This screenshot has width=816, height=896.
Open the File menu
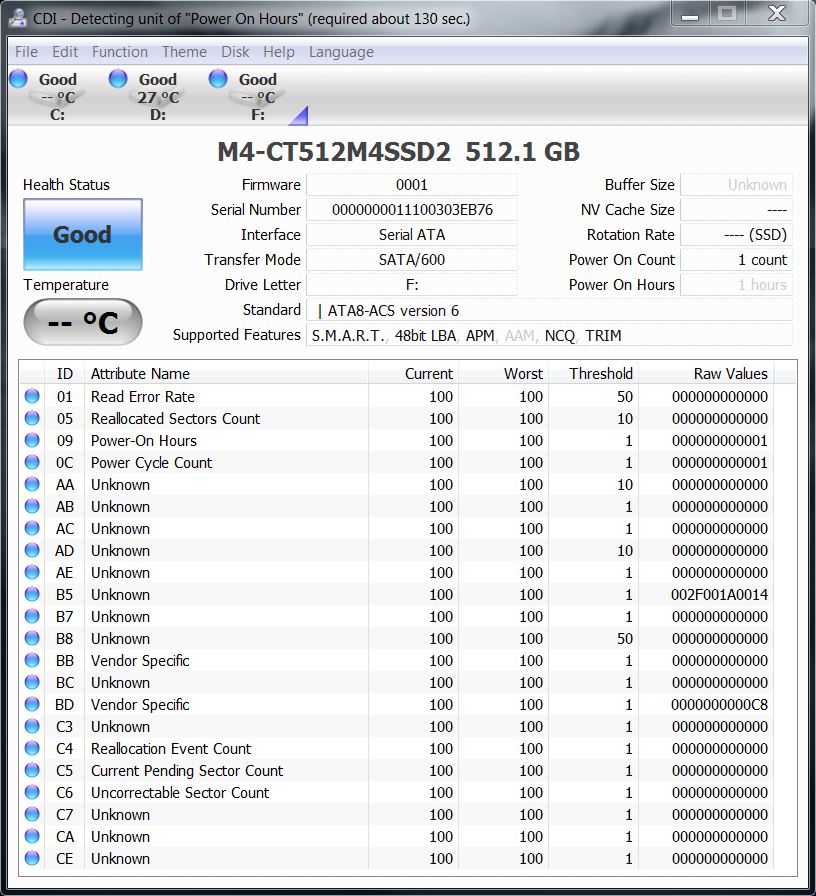pos(27,52)
